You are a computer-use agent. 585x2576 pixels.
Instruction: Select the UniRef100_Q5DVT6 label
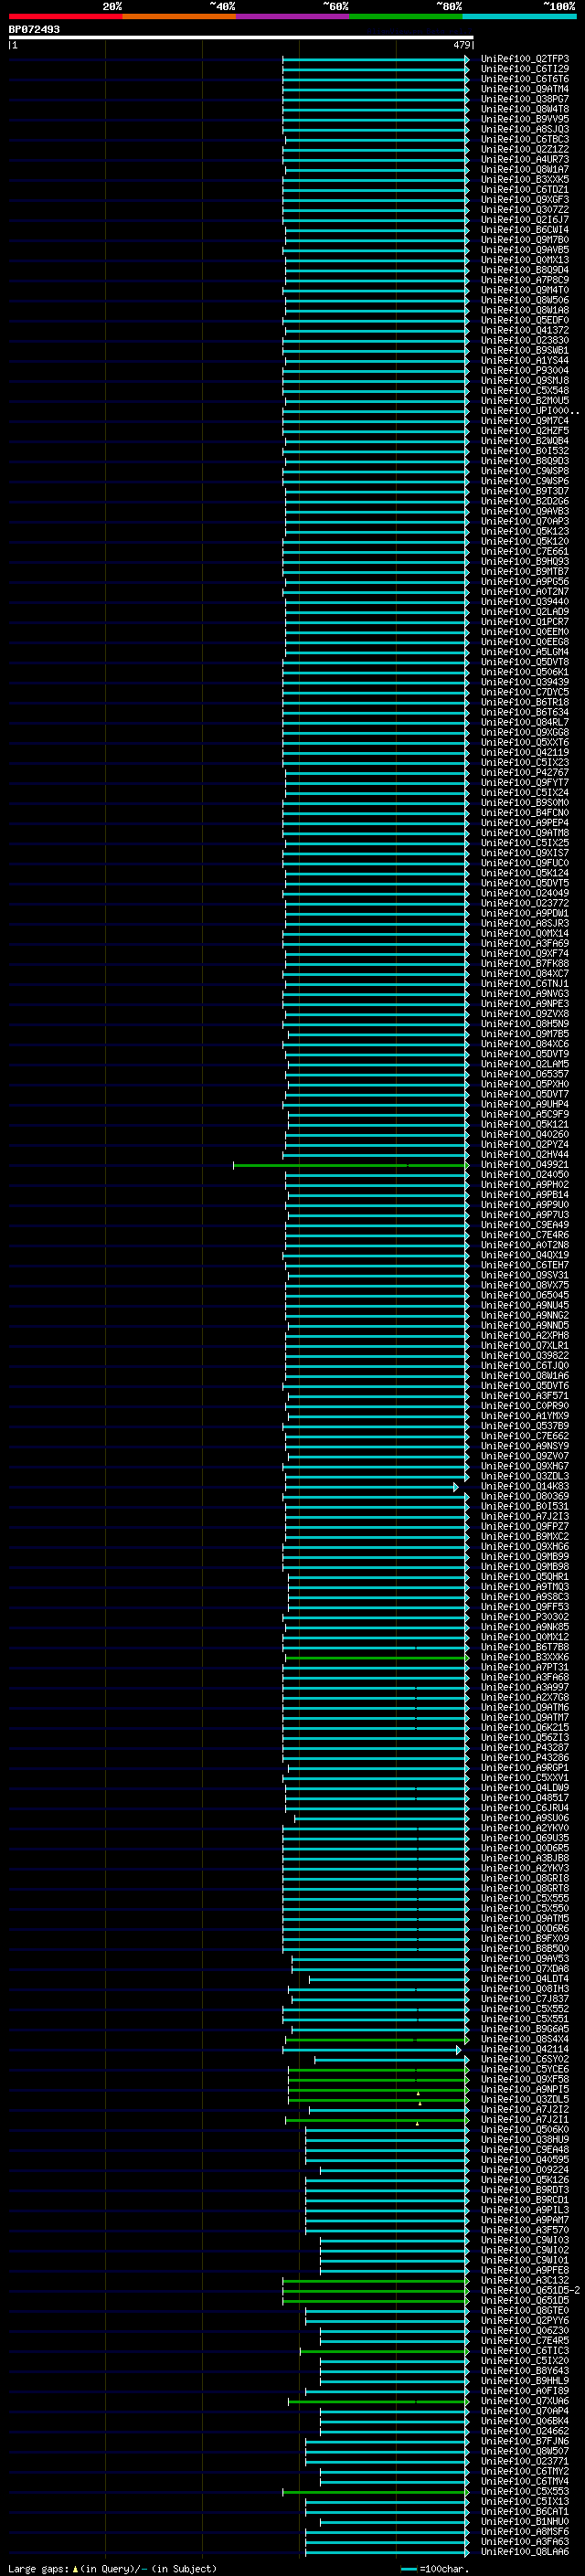pos(524,1386)
